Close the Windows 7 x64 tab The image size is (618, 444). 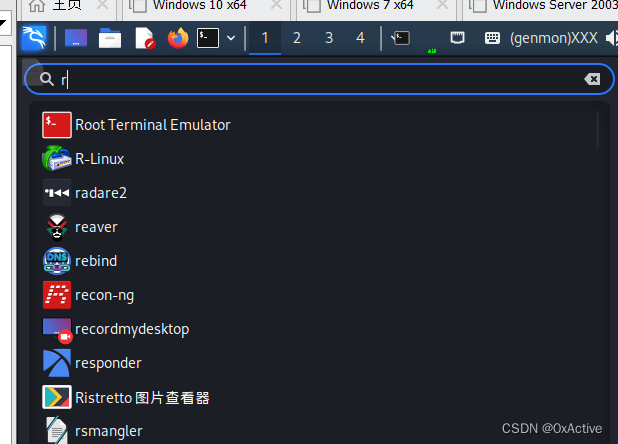pyautogui.click(x=443, y=5)
